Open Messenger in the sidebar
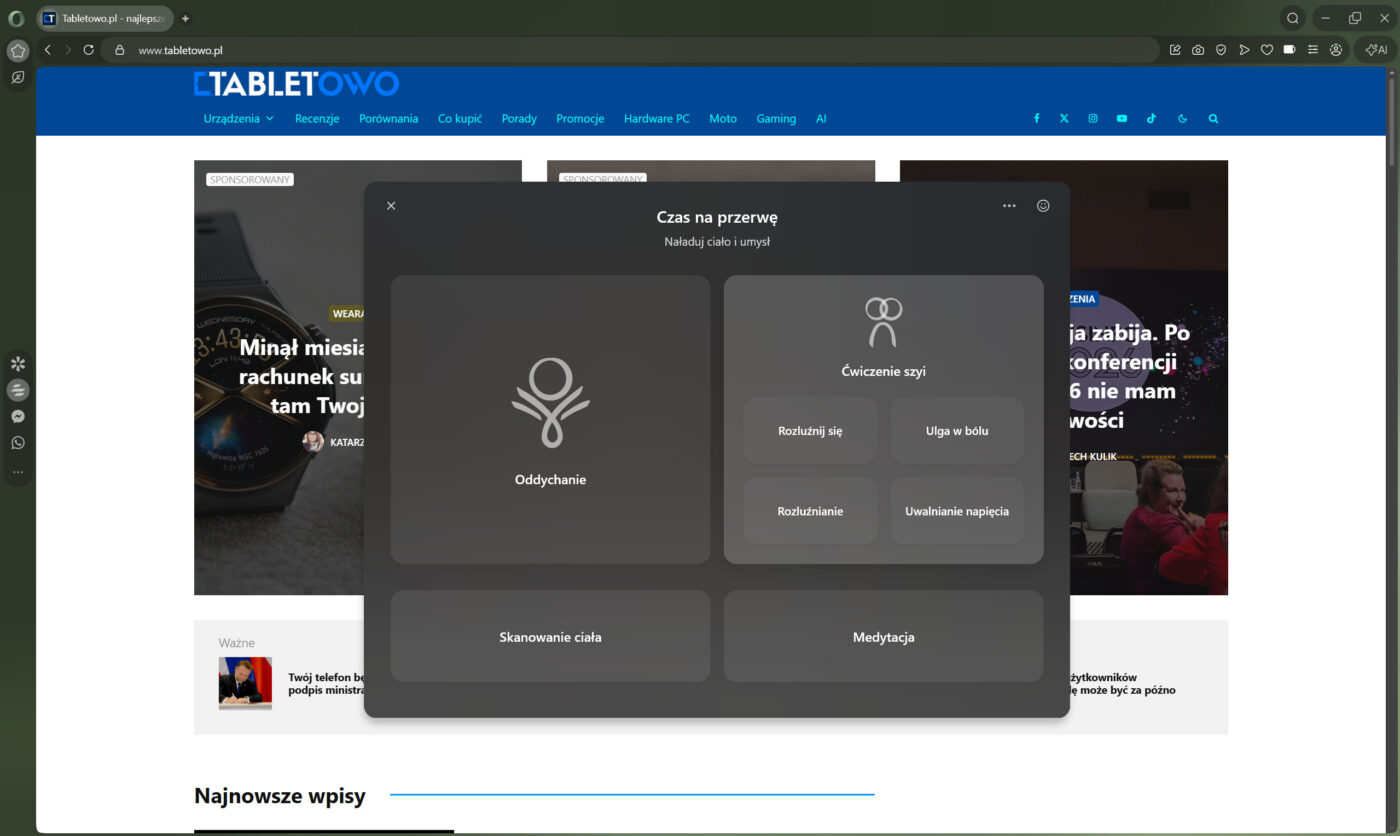 click(17, 417)
